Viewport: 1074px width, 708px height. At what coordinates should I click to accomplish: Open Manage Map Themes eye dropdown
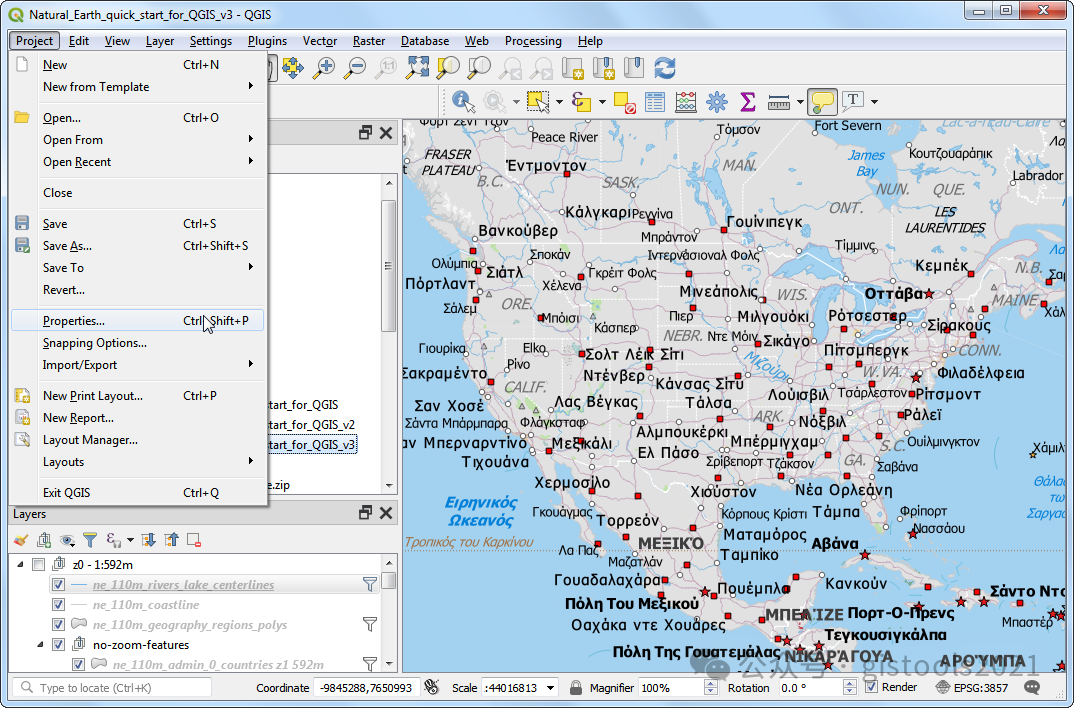point(67,540)
